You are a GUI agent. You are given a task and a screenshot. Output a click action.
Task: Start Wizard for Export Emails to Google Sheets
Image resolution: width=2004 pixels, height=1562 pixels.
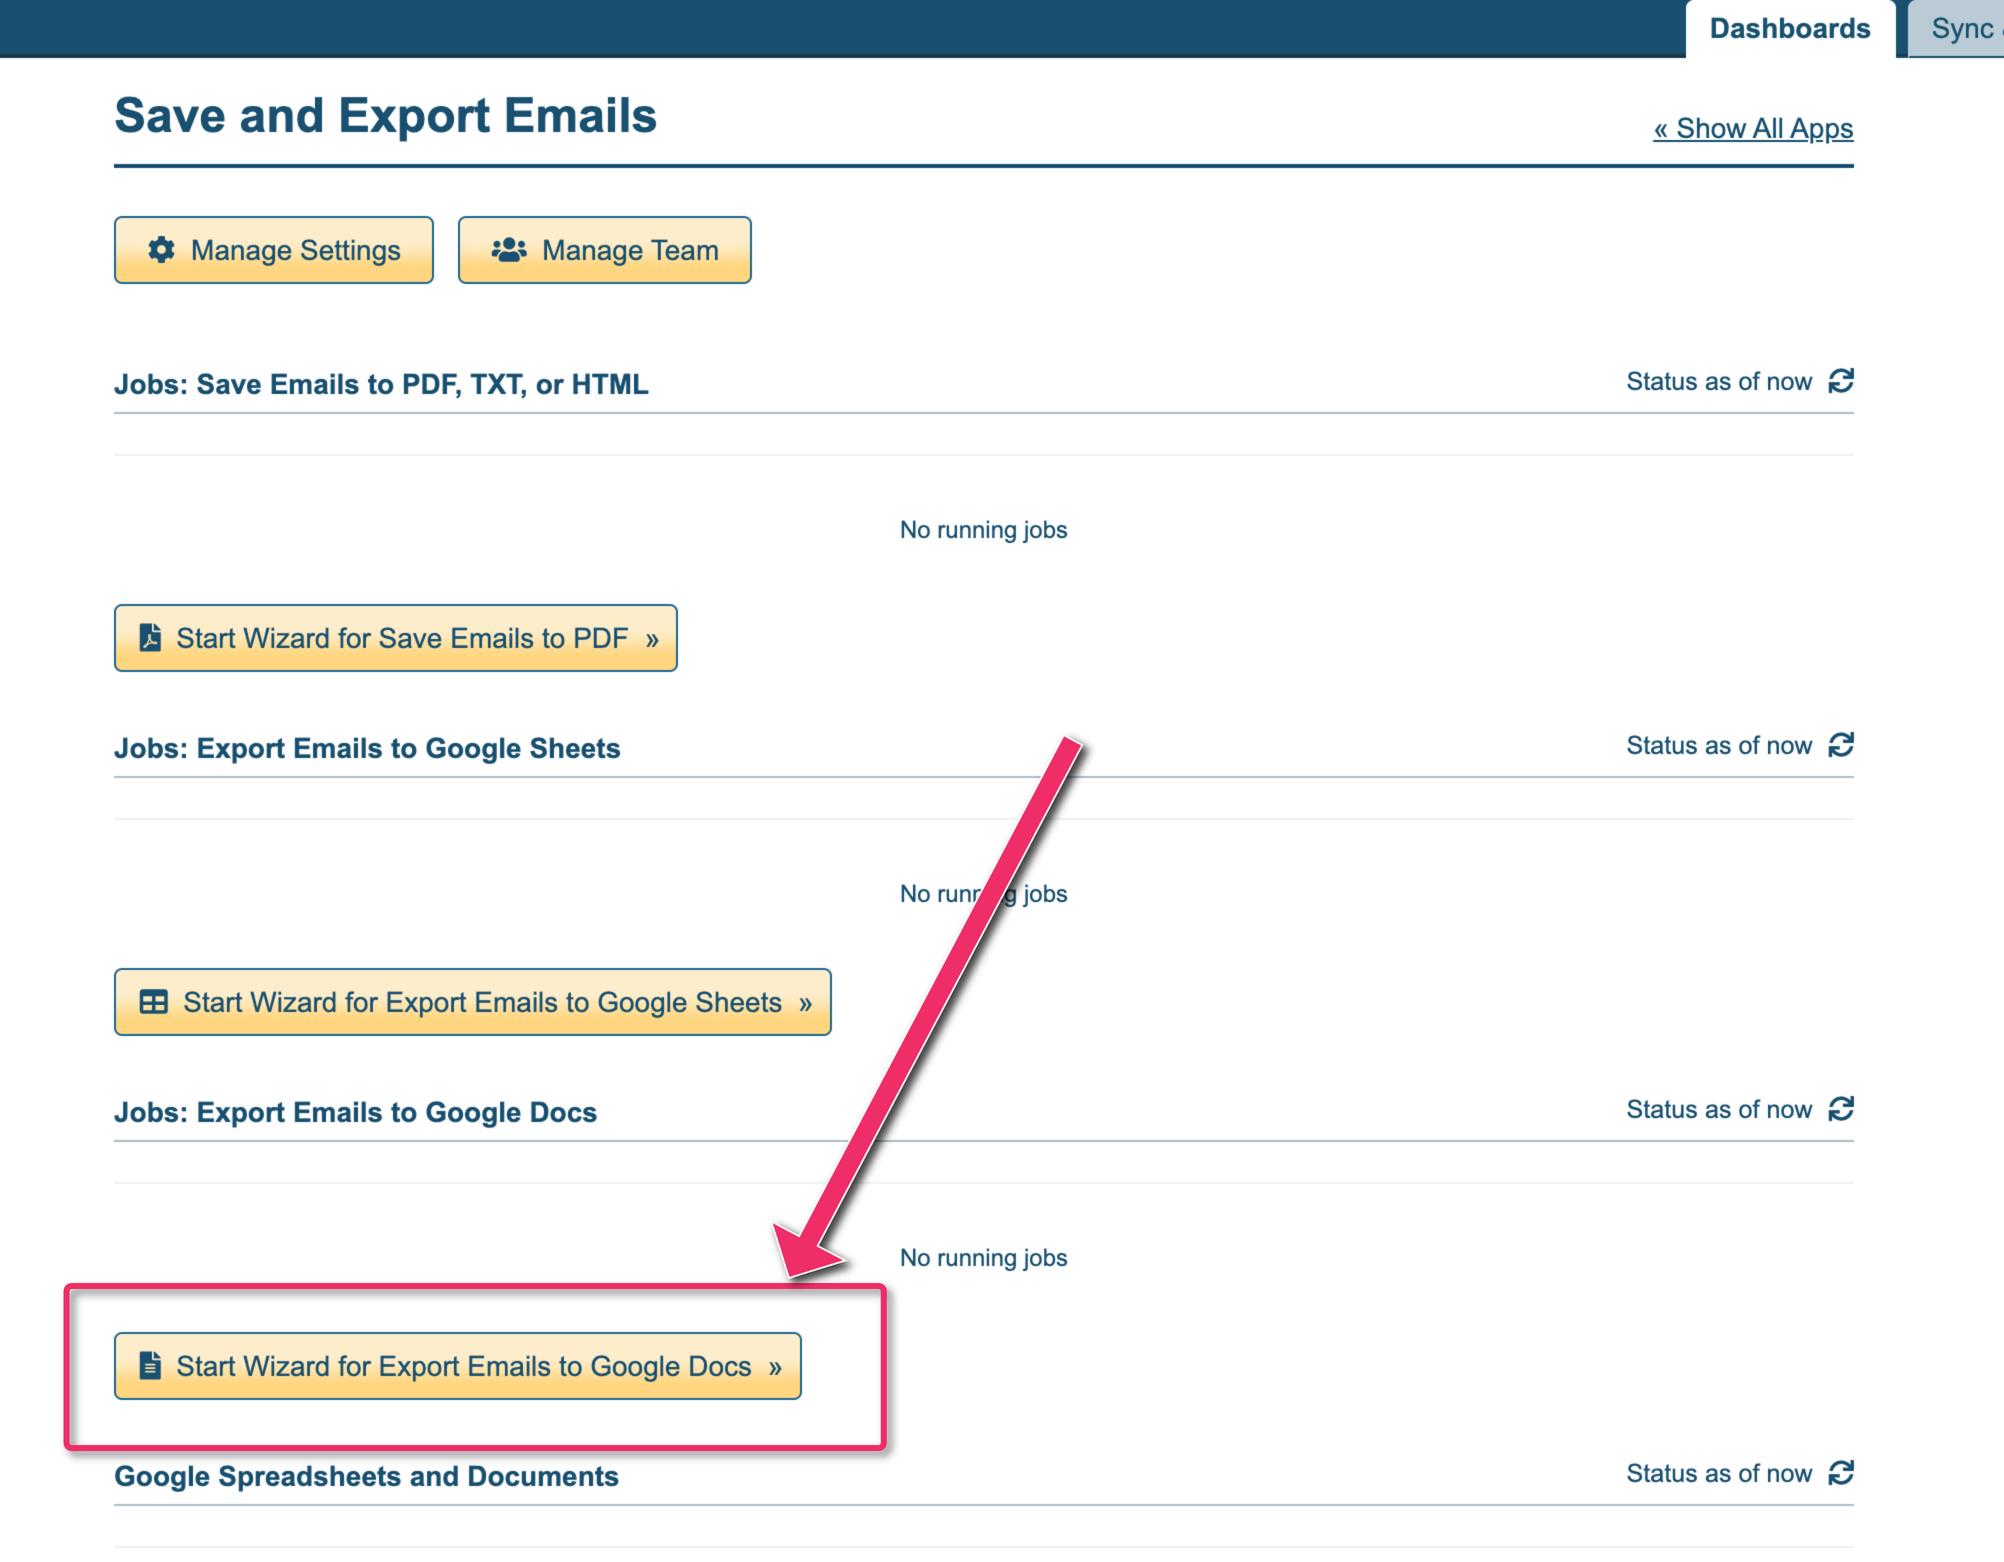(x=473, y=1002)
